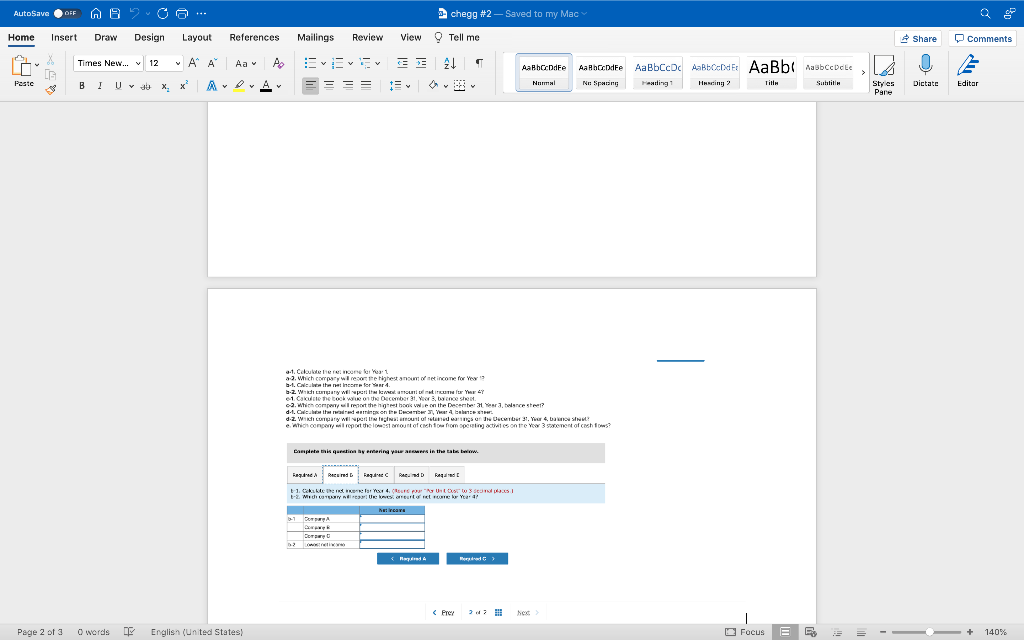This screenshot has height=640, width=1024.
Task: Apply the Text Effects outlined A icon
Action: 212,86
